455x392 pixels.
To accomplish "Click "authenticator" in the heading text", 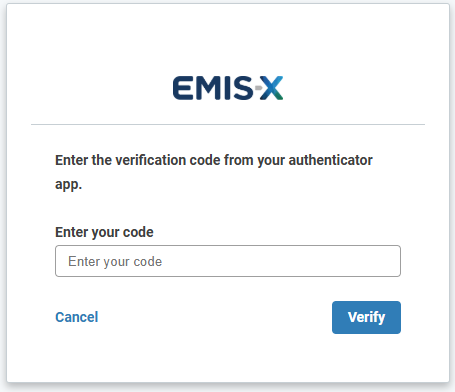I will (330, 160).
